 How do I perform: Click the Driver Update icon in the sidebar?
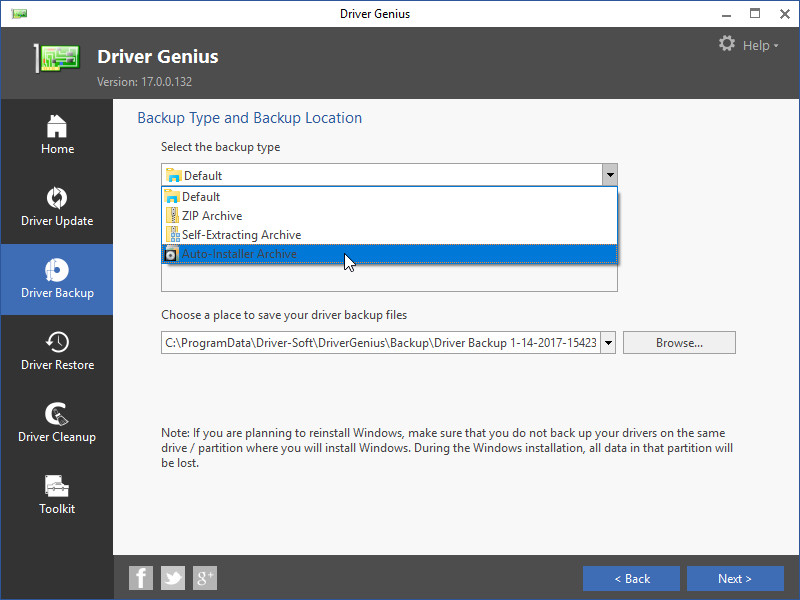[x=57, y=198]
